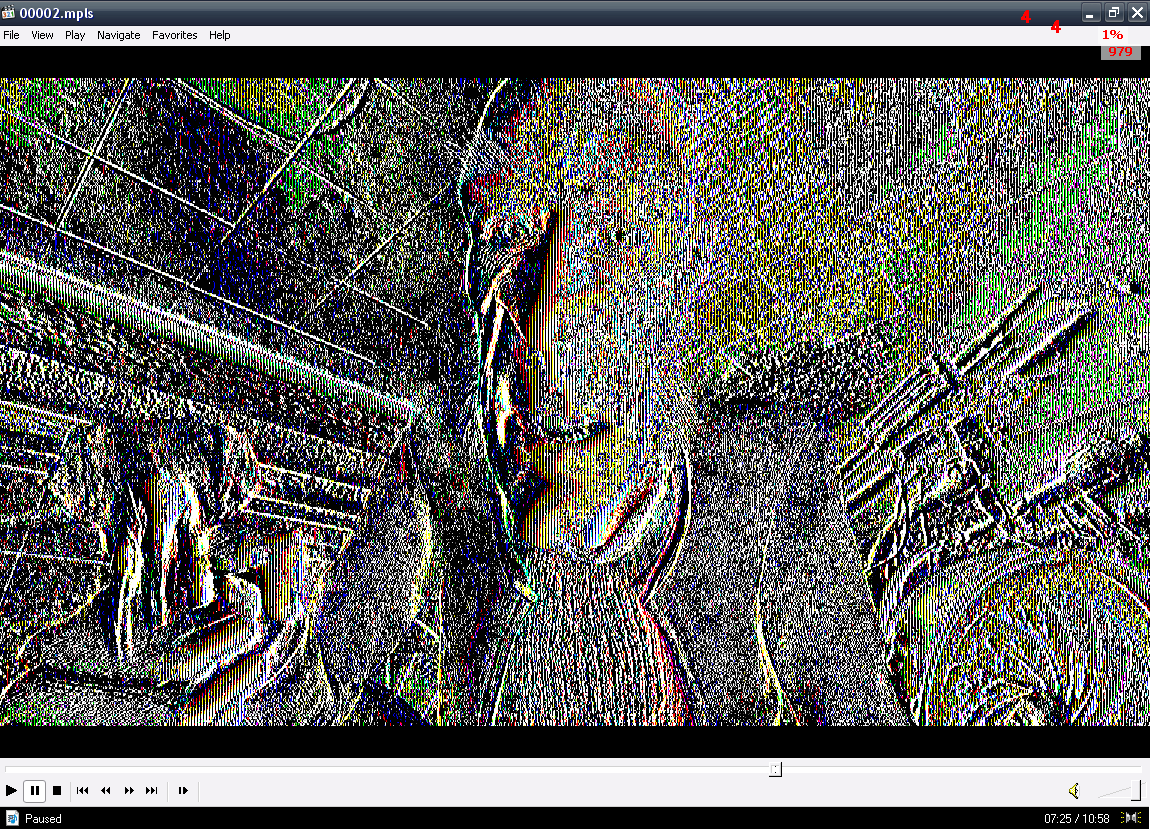Viewport: 1150px width, 829px height.
Task: Skip forward to next chapter
Action: click(x=152, y=791)
